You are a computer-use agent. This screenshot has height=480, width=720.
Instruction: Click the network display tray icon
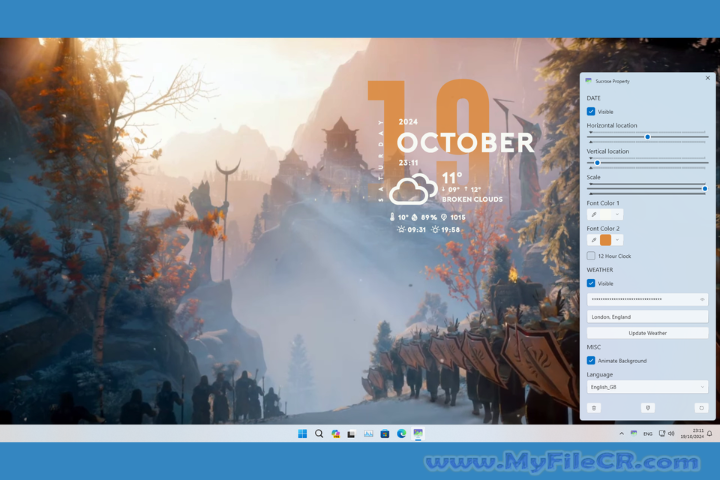(x=662, y=433)
